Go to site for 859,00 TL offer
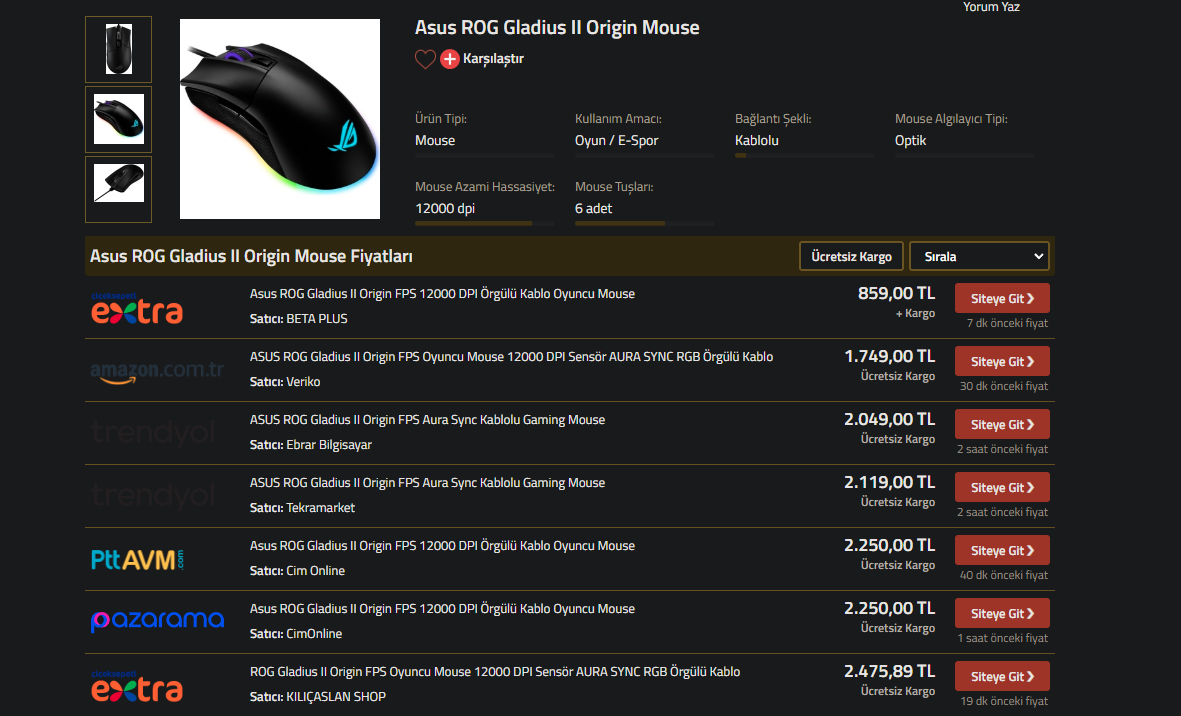This screenshot has height=716, width=1181. point(1002,298)
